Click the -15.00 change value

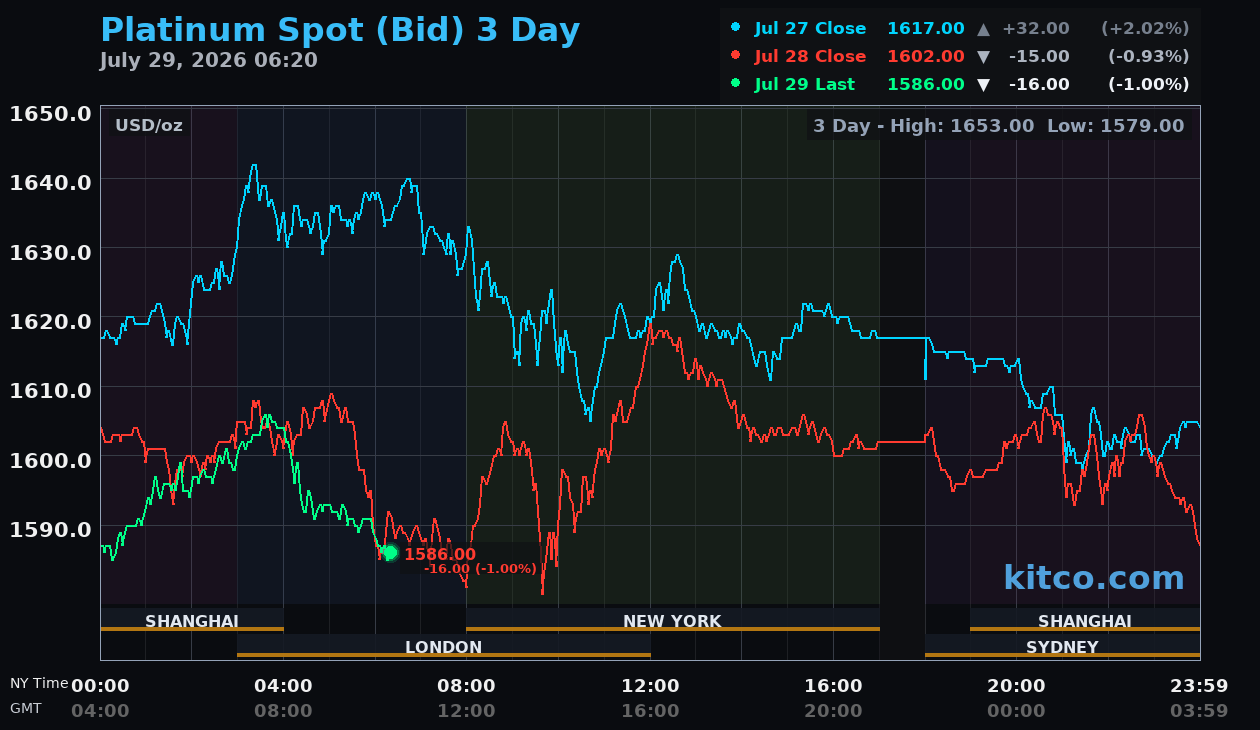coord(1039,57)
